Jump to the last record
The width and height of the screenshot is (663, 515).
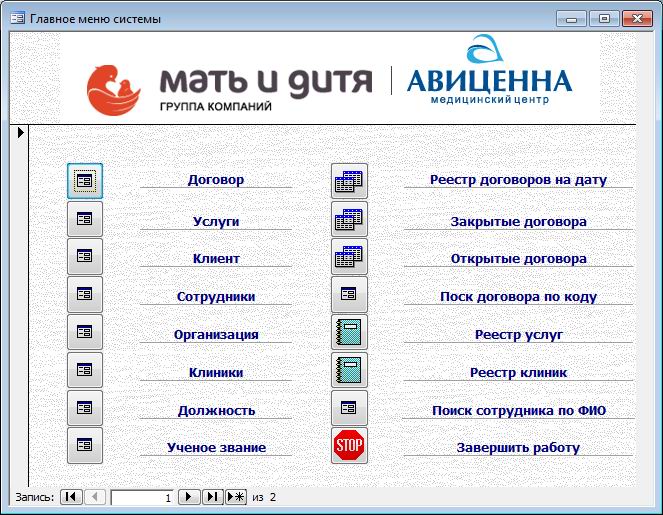213,497
